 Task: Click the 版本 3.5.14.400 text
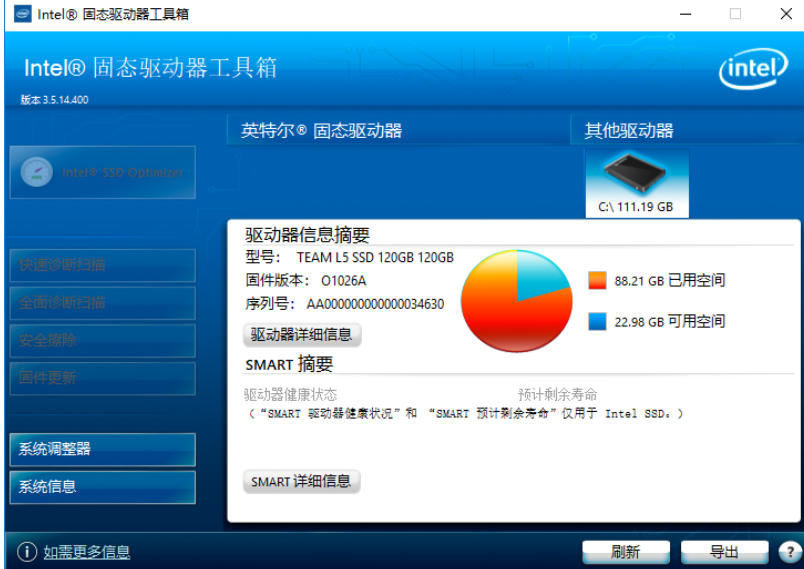tap(54, 100)
